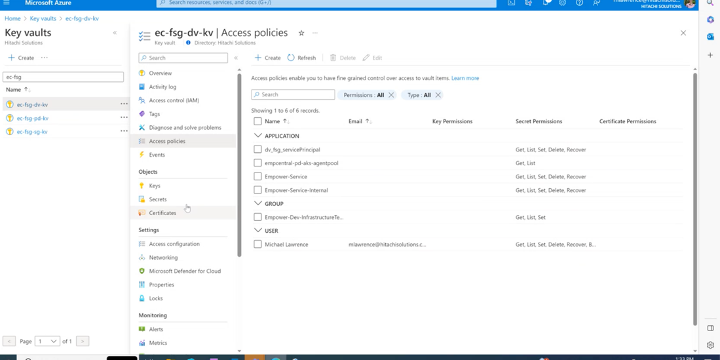Open the page number dropdown
The width and height of the screenshot is (720, 360).
(x=47, y=341)
